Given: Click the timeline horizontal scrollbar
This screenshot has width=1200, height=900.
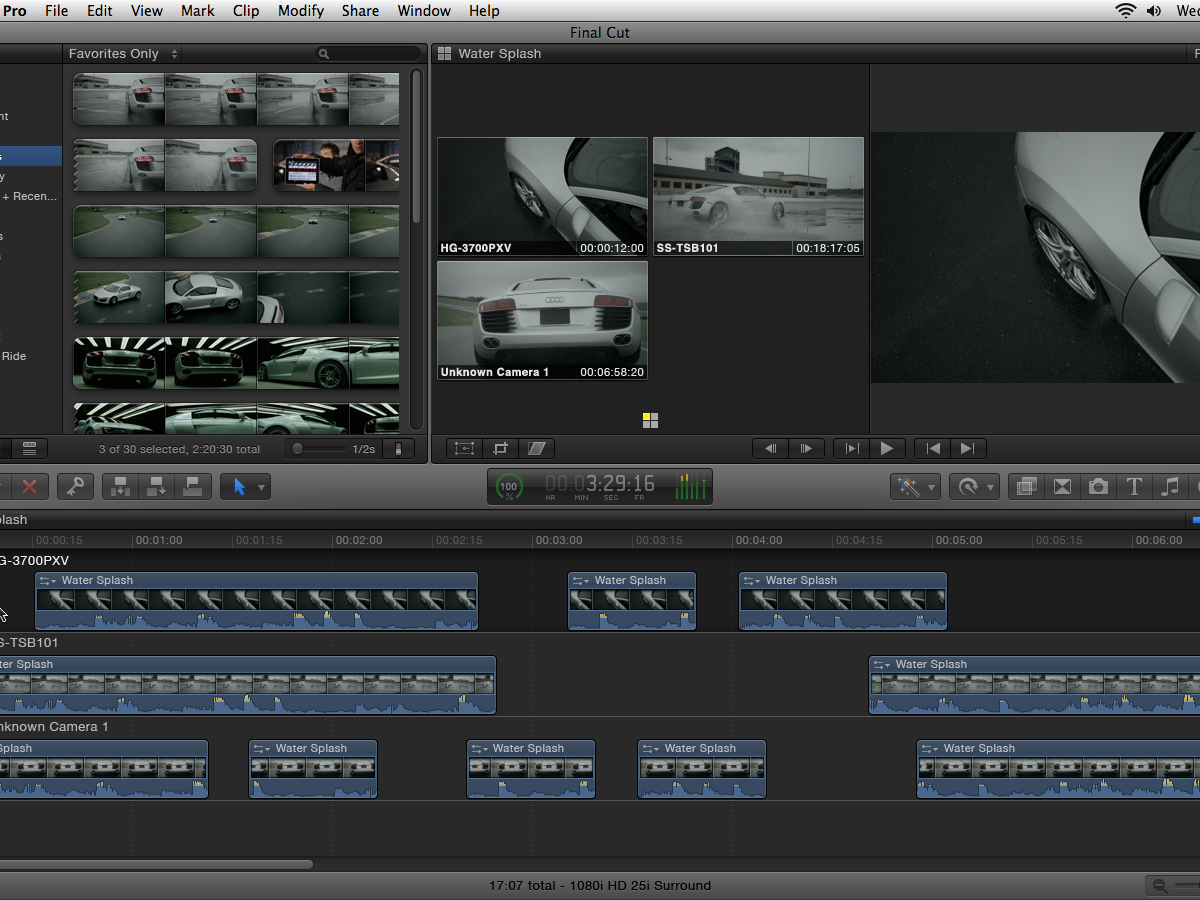Looking at the screenshot, I should click(156, 865).
